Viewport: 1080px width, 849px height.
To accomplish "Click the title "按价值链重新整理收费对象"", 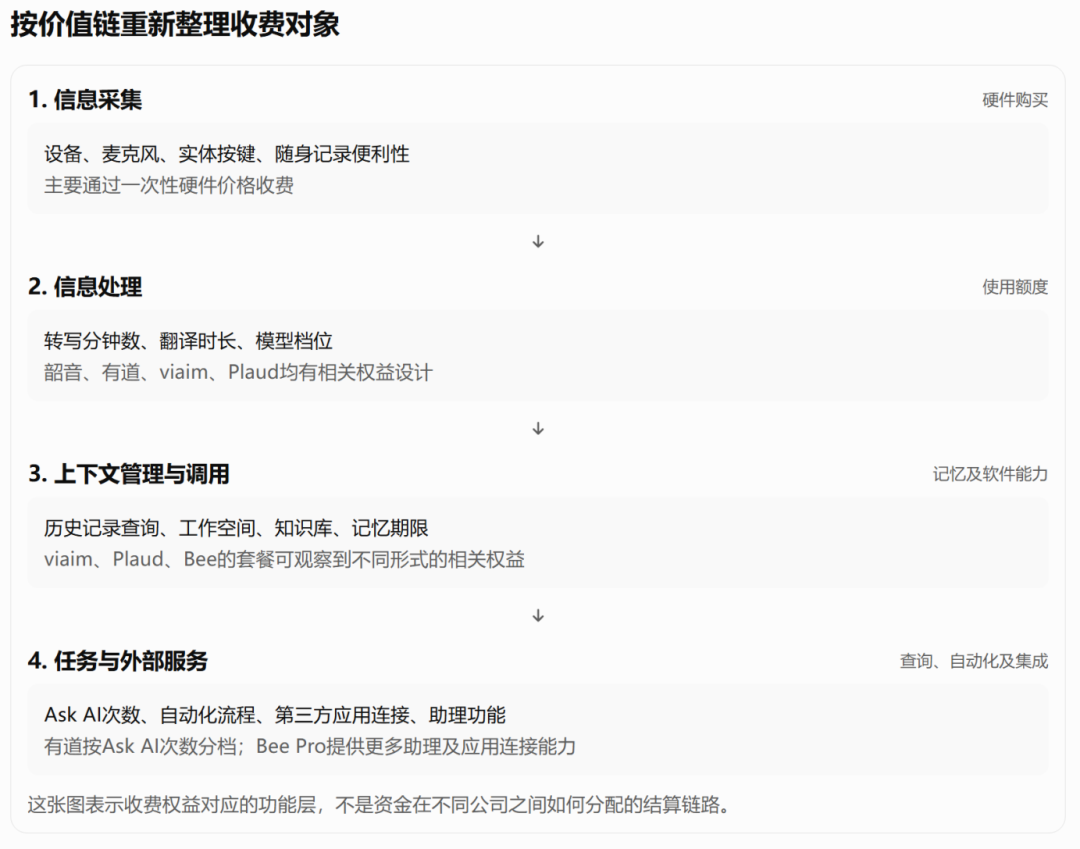I will point(175,25).
